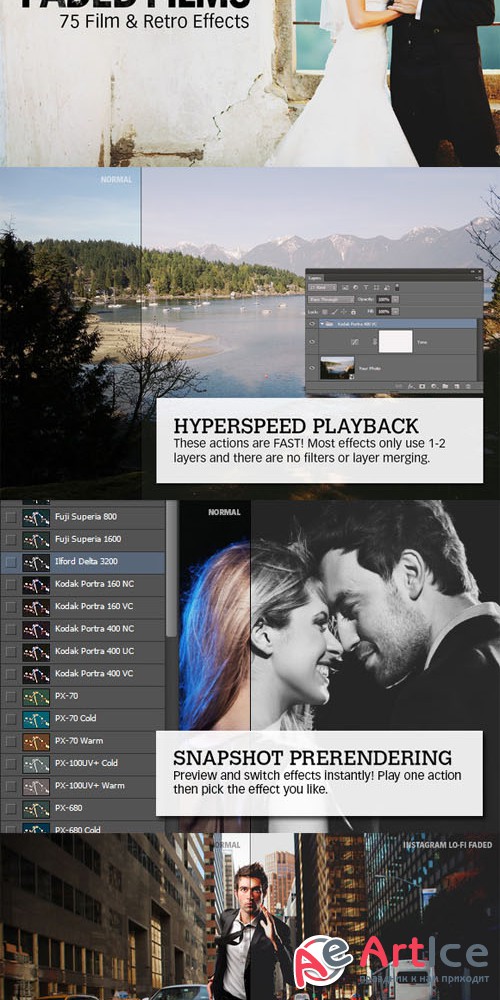Click the lock all icon in Layers
The width and height of the screenshot is (500, 1000).
[353, 312]
